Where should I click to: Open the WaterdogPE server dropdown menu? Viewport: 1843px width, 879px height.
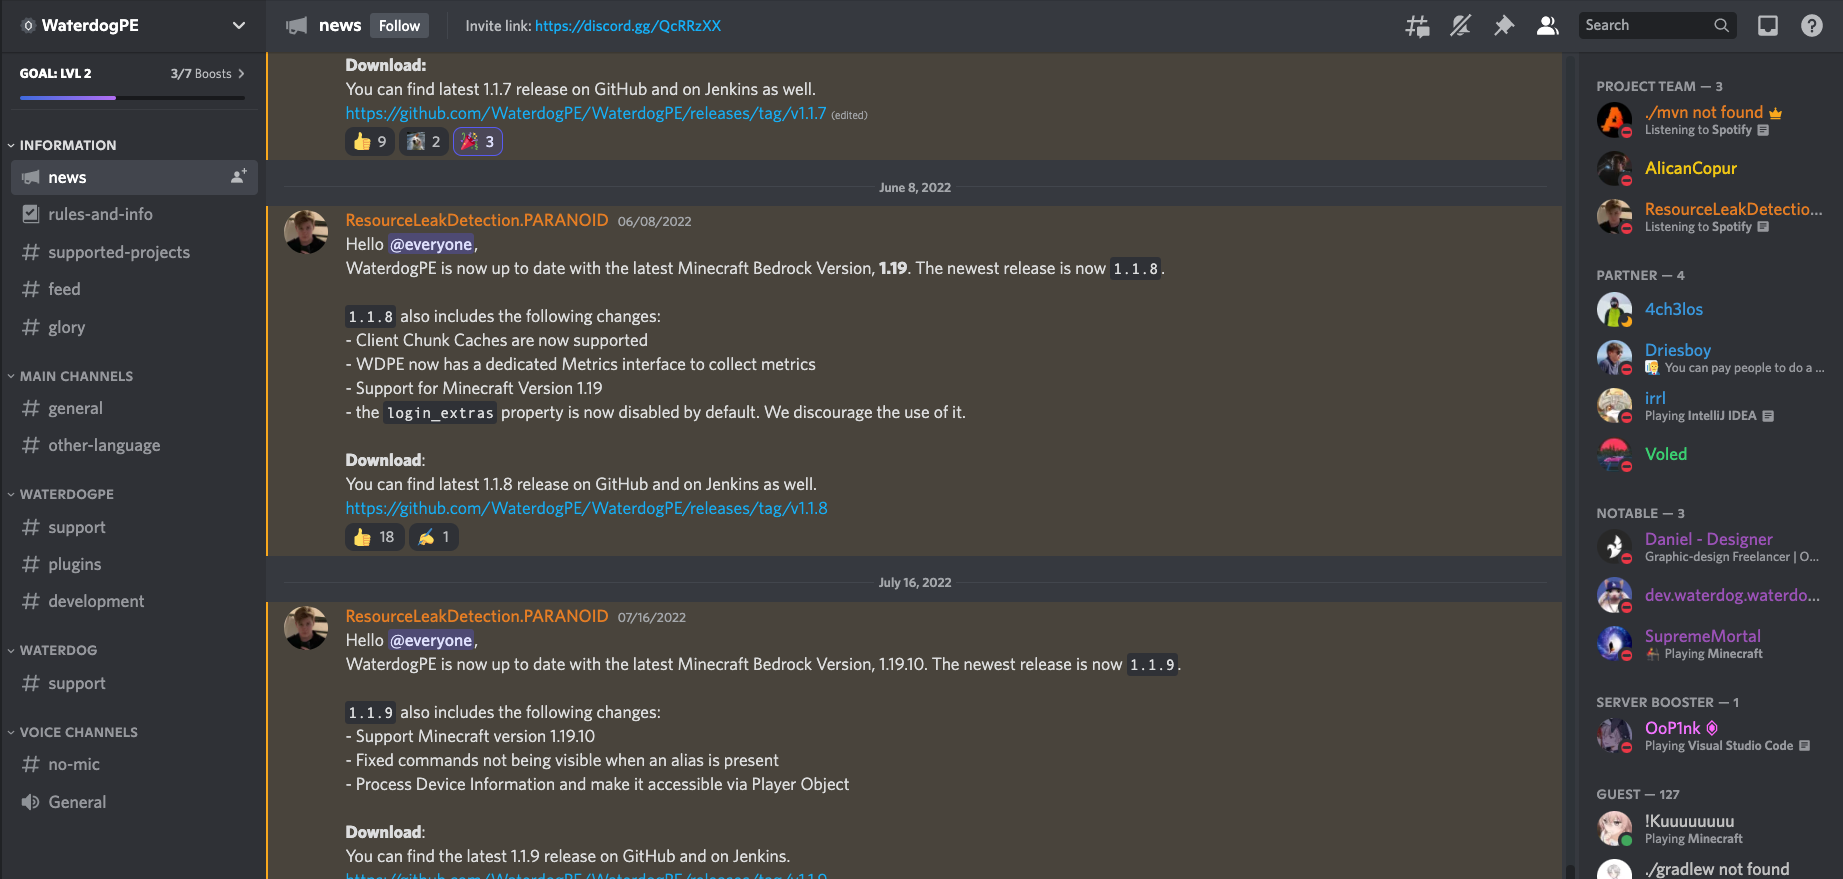pyautogui.click(x=238, y=26)
